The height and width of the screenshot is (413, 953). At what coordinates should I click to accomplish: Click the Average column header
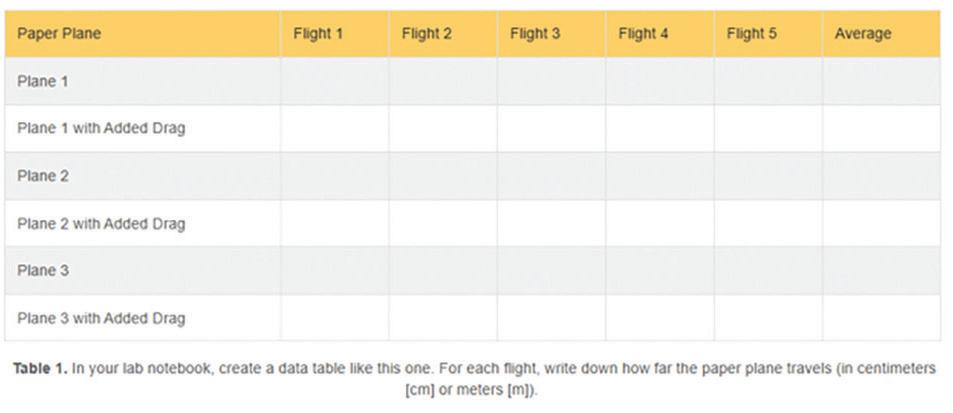(x=862, y=34)
